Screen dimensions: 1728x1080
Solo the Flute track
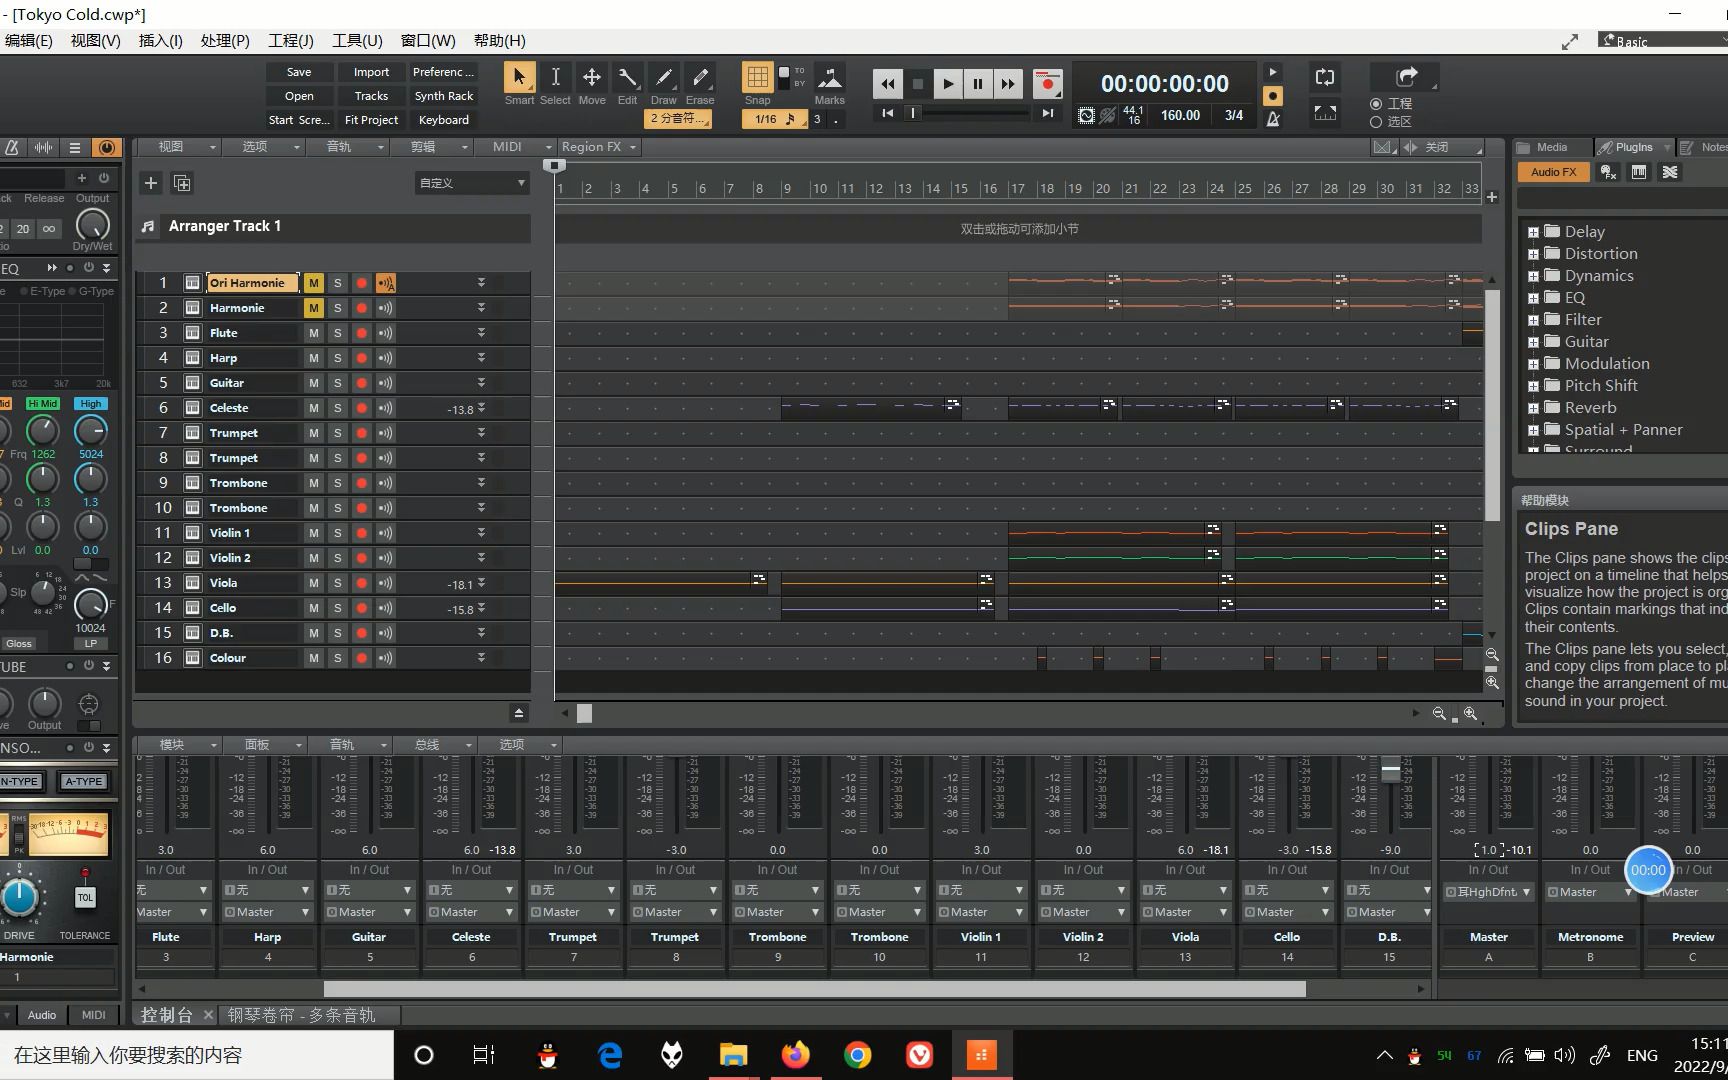337,333
